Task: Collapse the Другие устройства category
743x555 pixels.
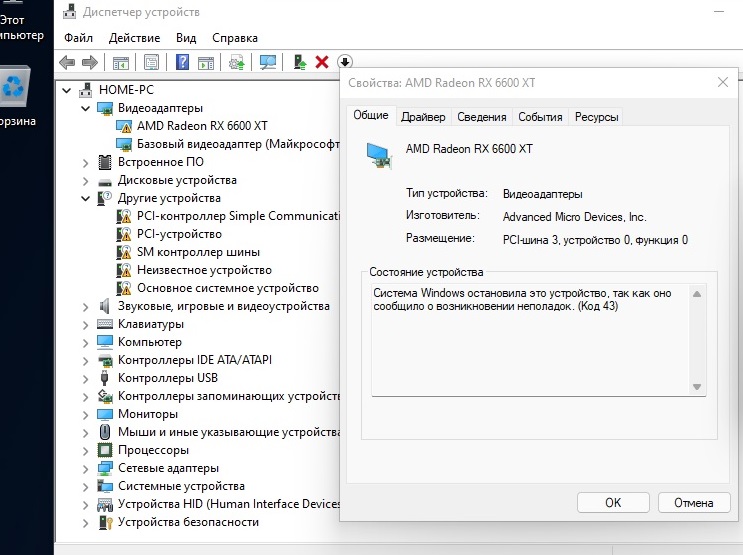Action: tap(85, 198)
